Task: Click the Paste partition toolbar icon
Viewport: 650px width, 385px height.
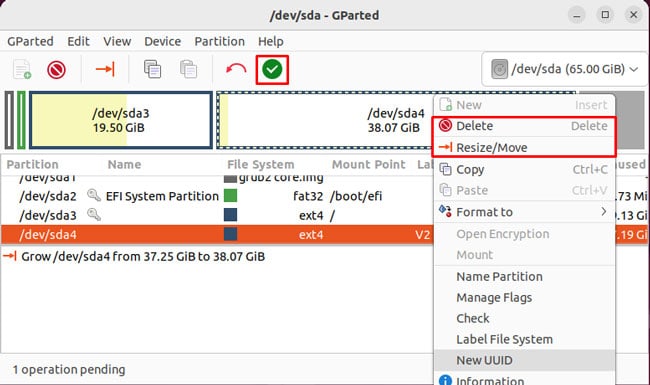Action: point(189,69)
